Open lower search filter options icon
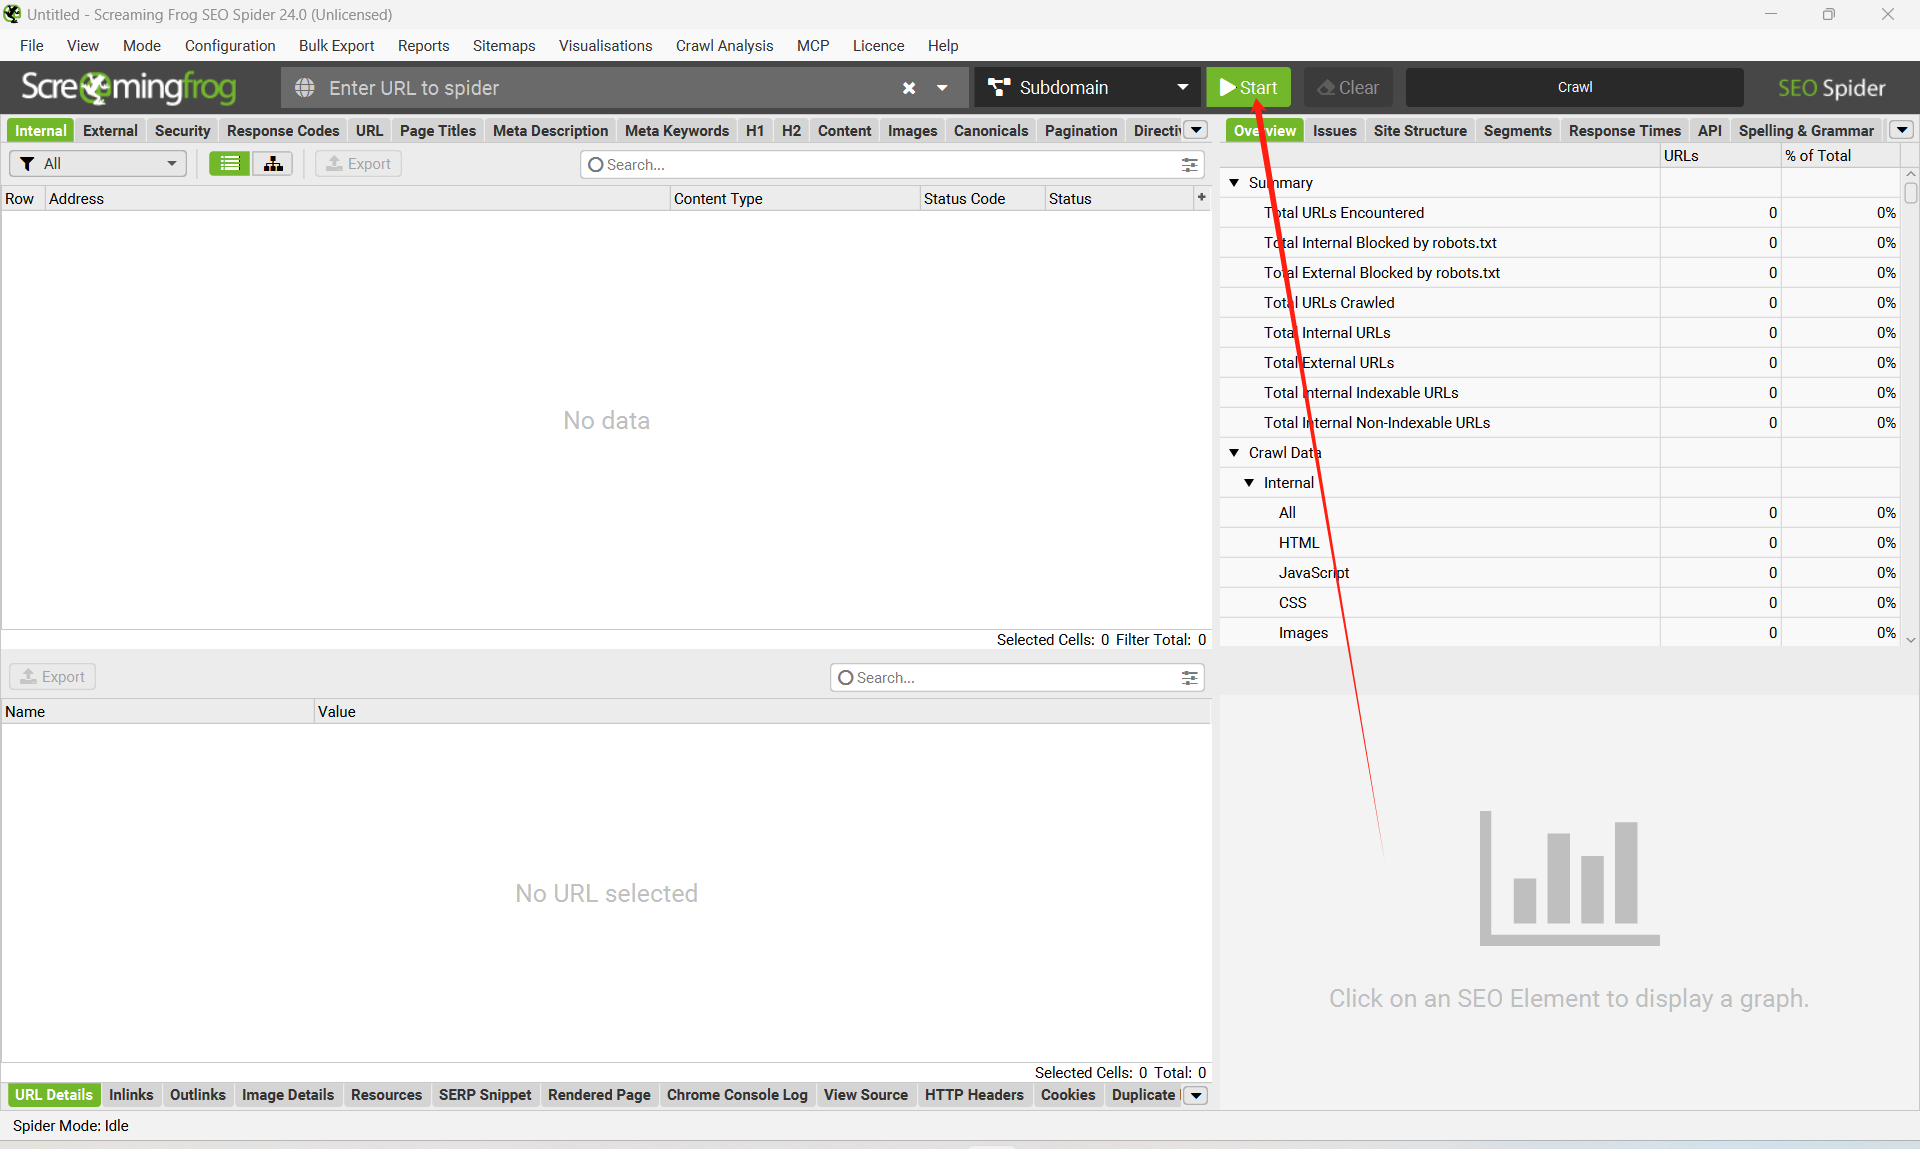 [x=1190, y=678]
